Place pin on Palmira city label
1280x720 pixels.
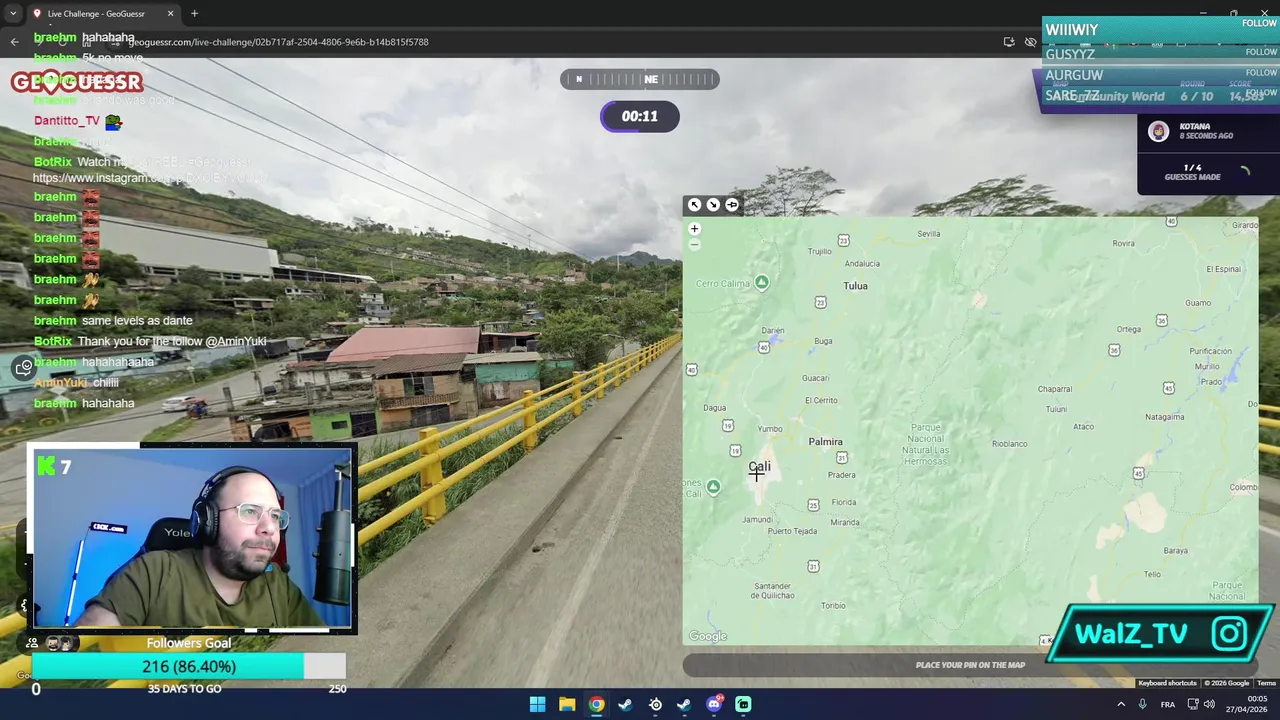[x=825, y=441]
